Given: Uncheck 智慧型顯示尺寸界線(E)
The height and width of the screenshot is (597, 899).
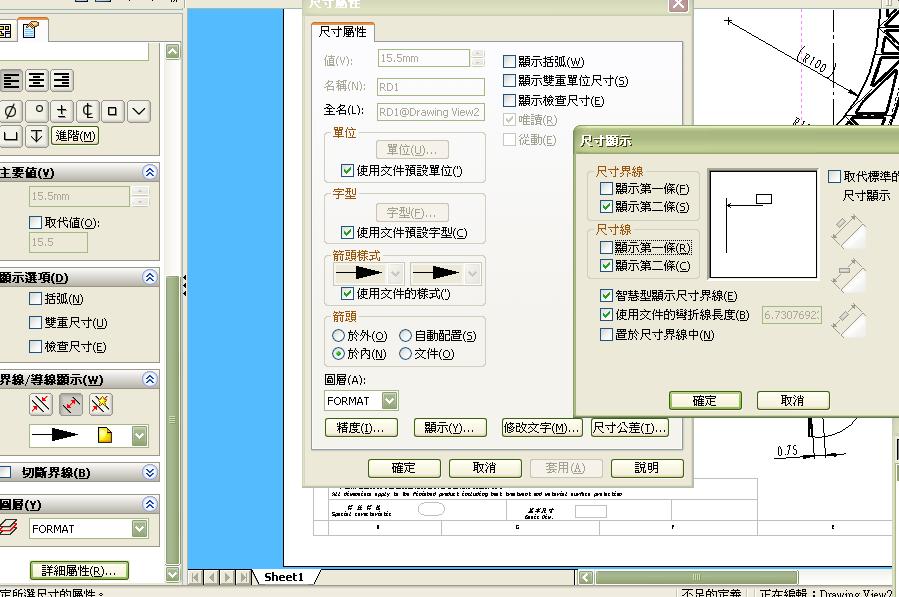Looking at the screenshot, I should coord(606,295).
